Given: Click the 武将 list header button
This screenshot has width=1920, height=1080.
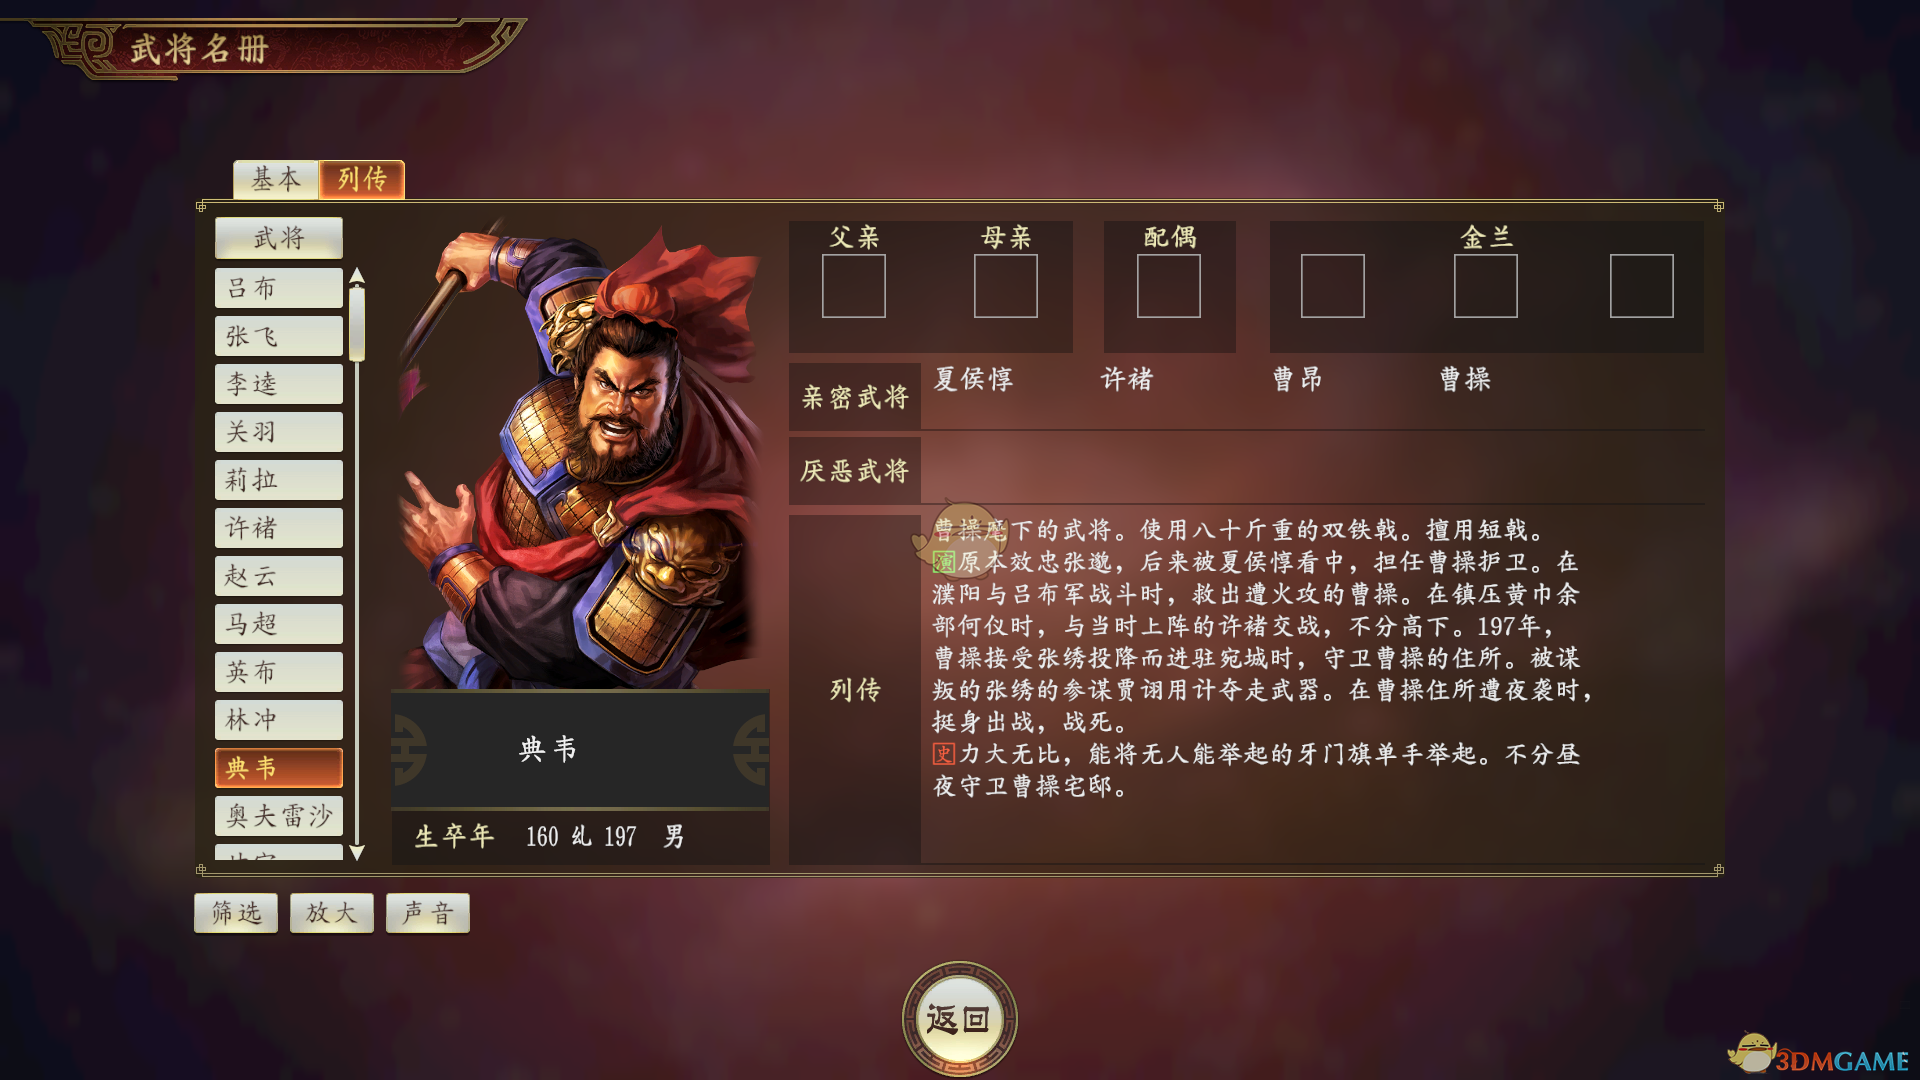Looking at the screenshot, I should pyautogui.click(x=279, y=238).
